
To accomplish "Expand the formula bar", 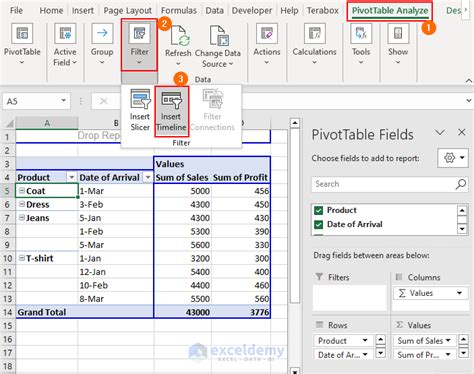I will point(469,101).
